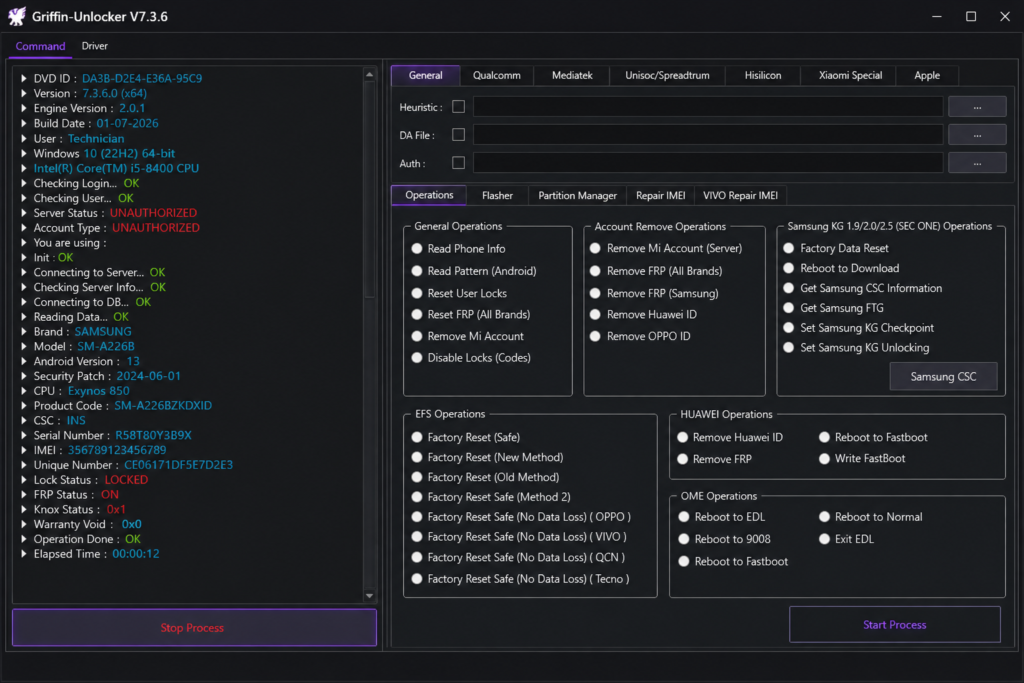Click the log panel scrollbar thumb
The height and width of the screenshot is (683, 1024).
click(x=370, y=189)
